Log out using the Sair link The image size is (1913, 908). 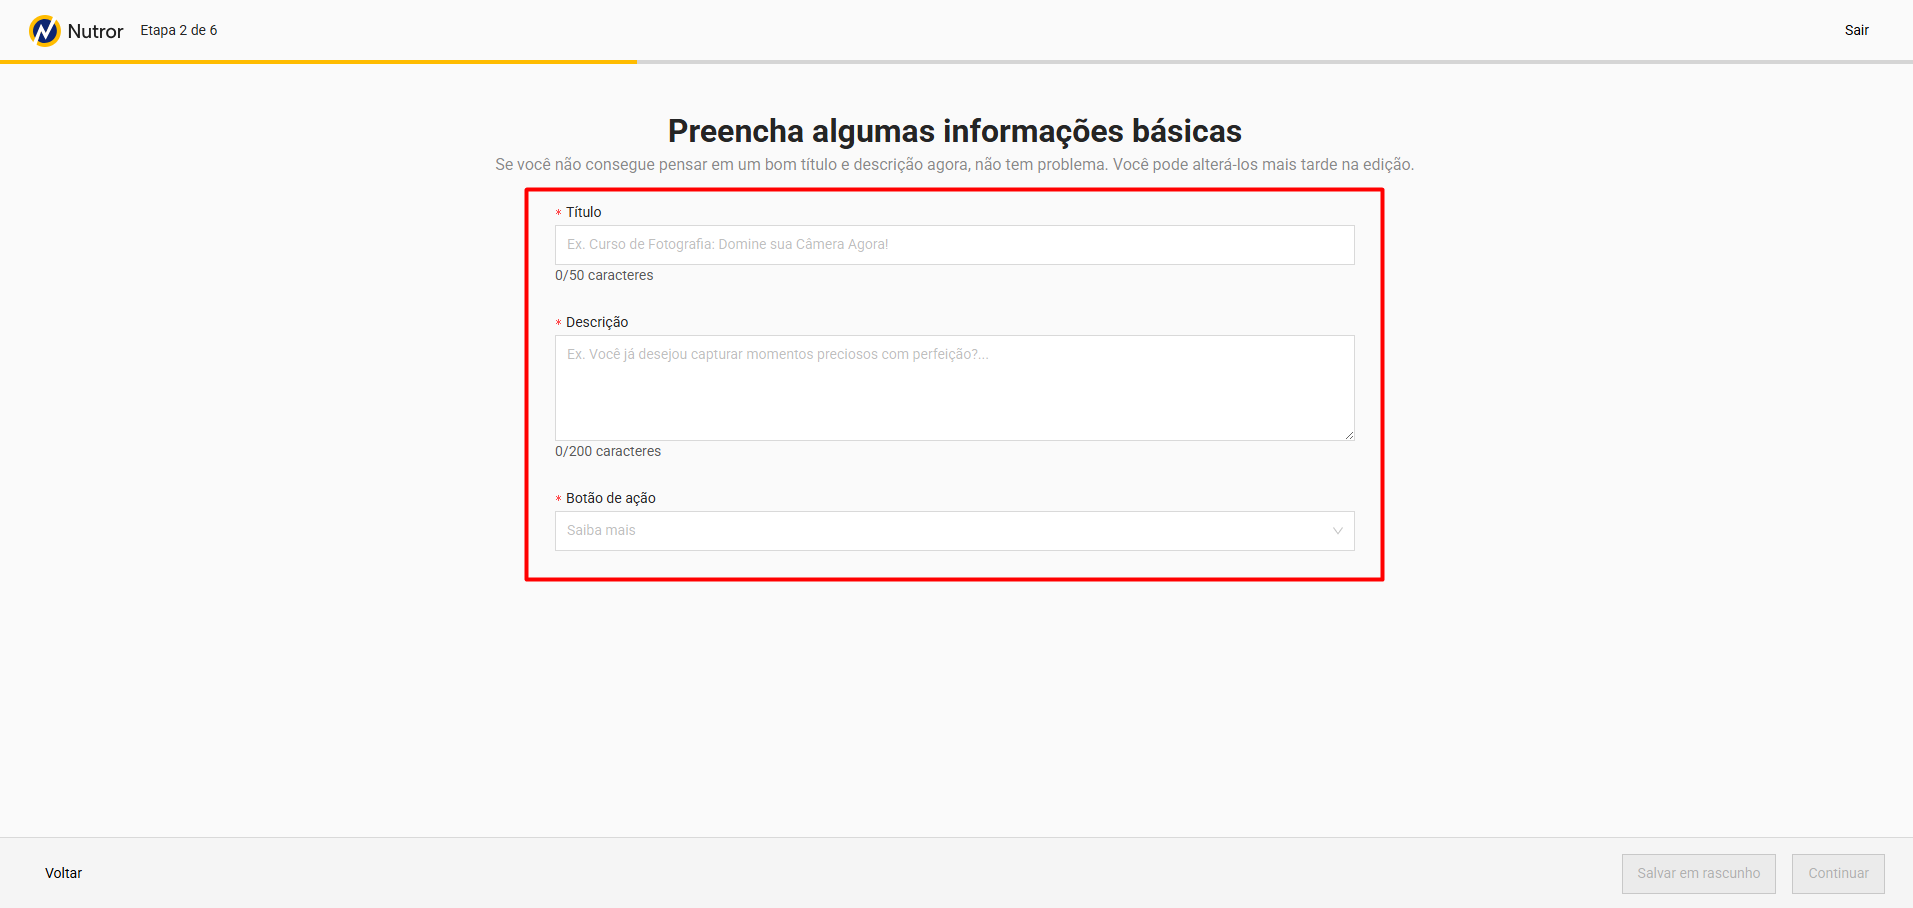point(1856,31)
